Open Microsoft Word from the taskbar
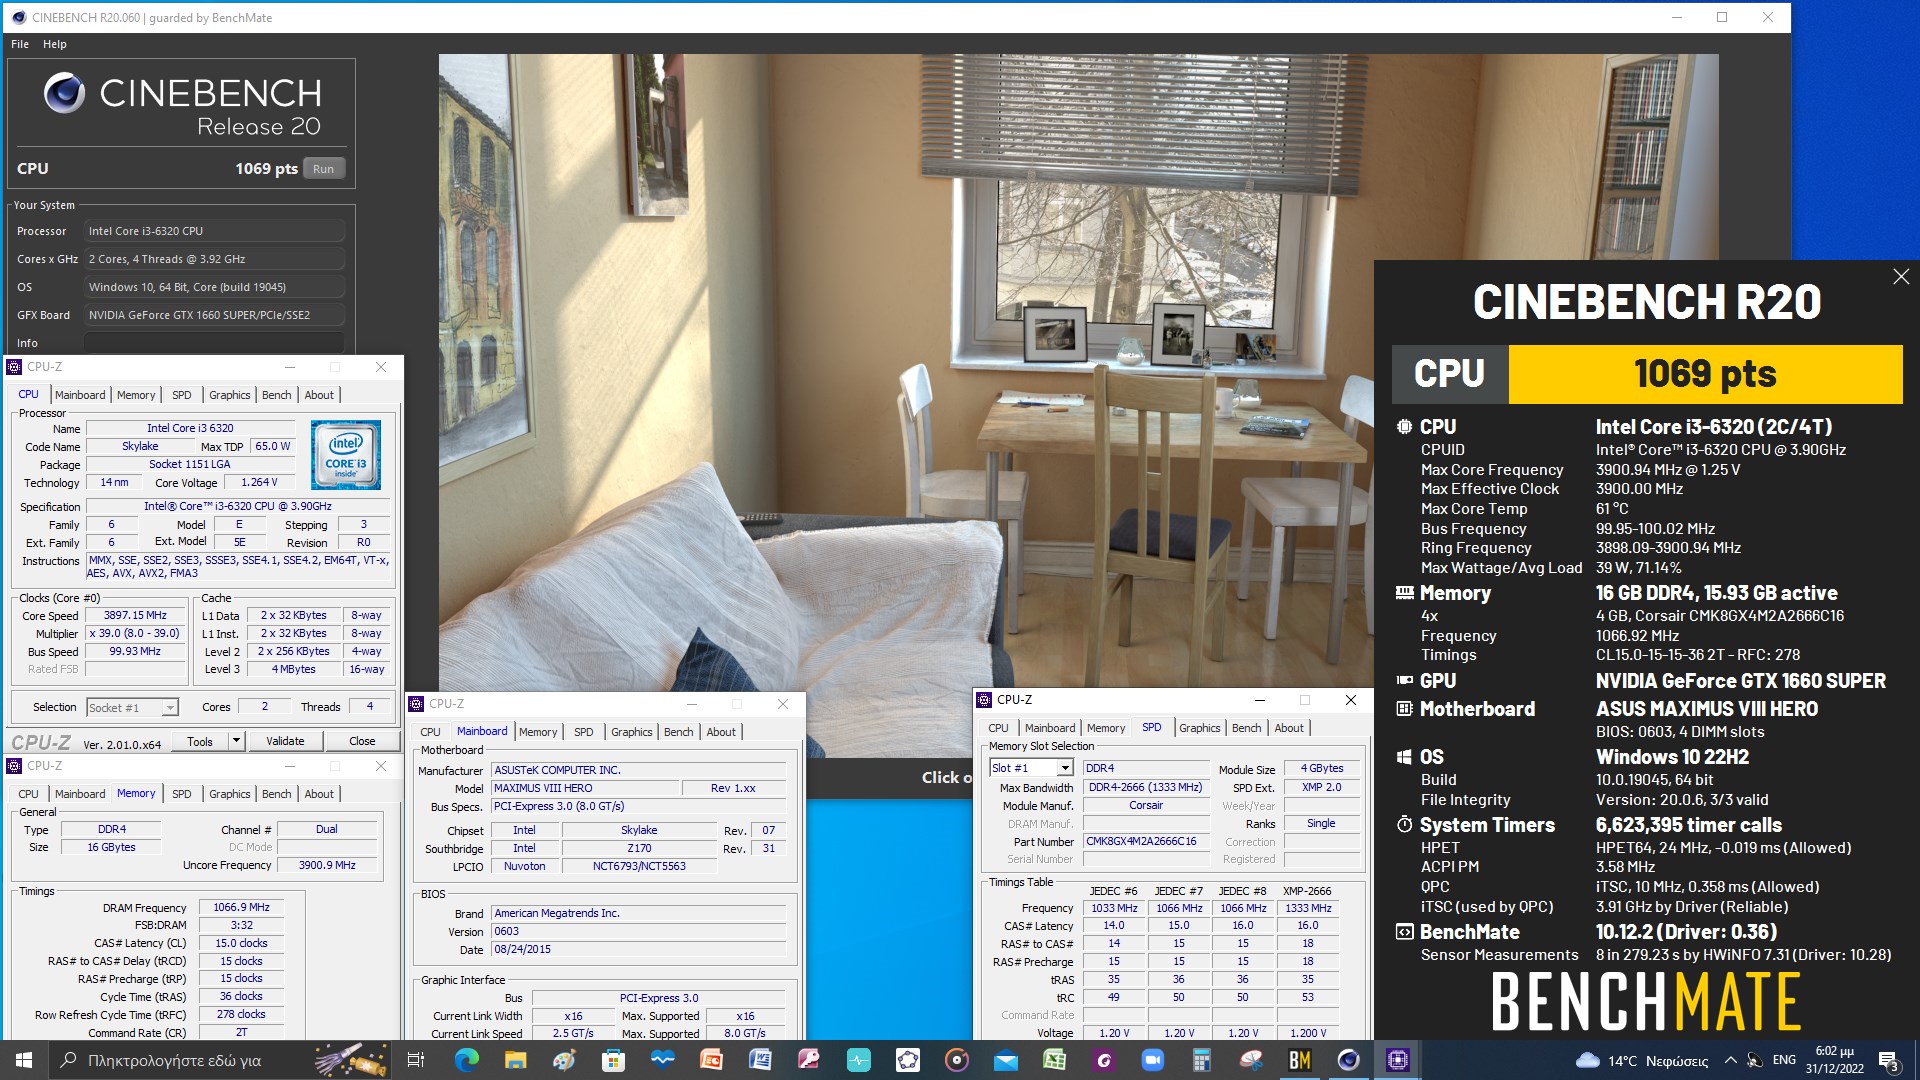Image resolution: width=1920 pixels, height=1080 pixels. pyautogui.click(x=760, y=1060)
